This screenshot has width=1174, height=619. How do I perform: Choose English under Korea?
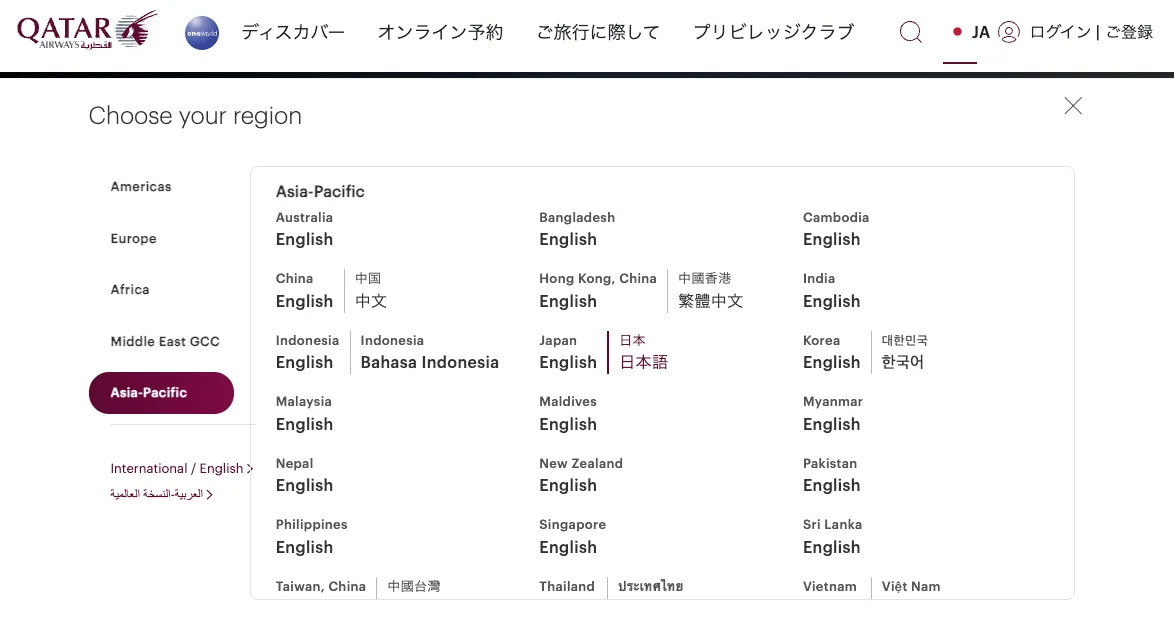click(831, 362)
